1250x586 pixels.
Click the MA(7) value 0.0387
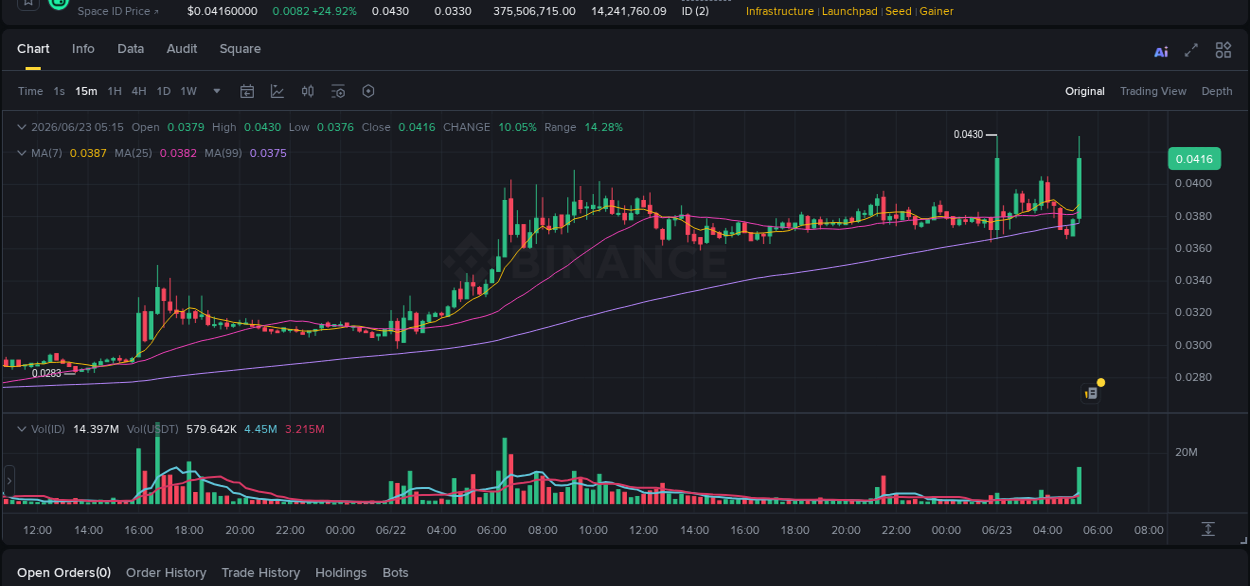pos(88,153)
